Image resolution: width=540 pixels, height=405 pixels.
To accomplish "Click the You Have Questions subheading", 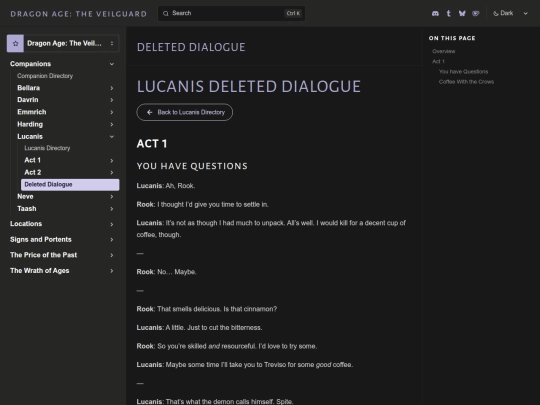I will tap(192, 166).
